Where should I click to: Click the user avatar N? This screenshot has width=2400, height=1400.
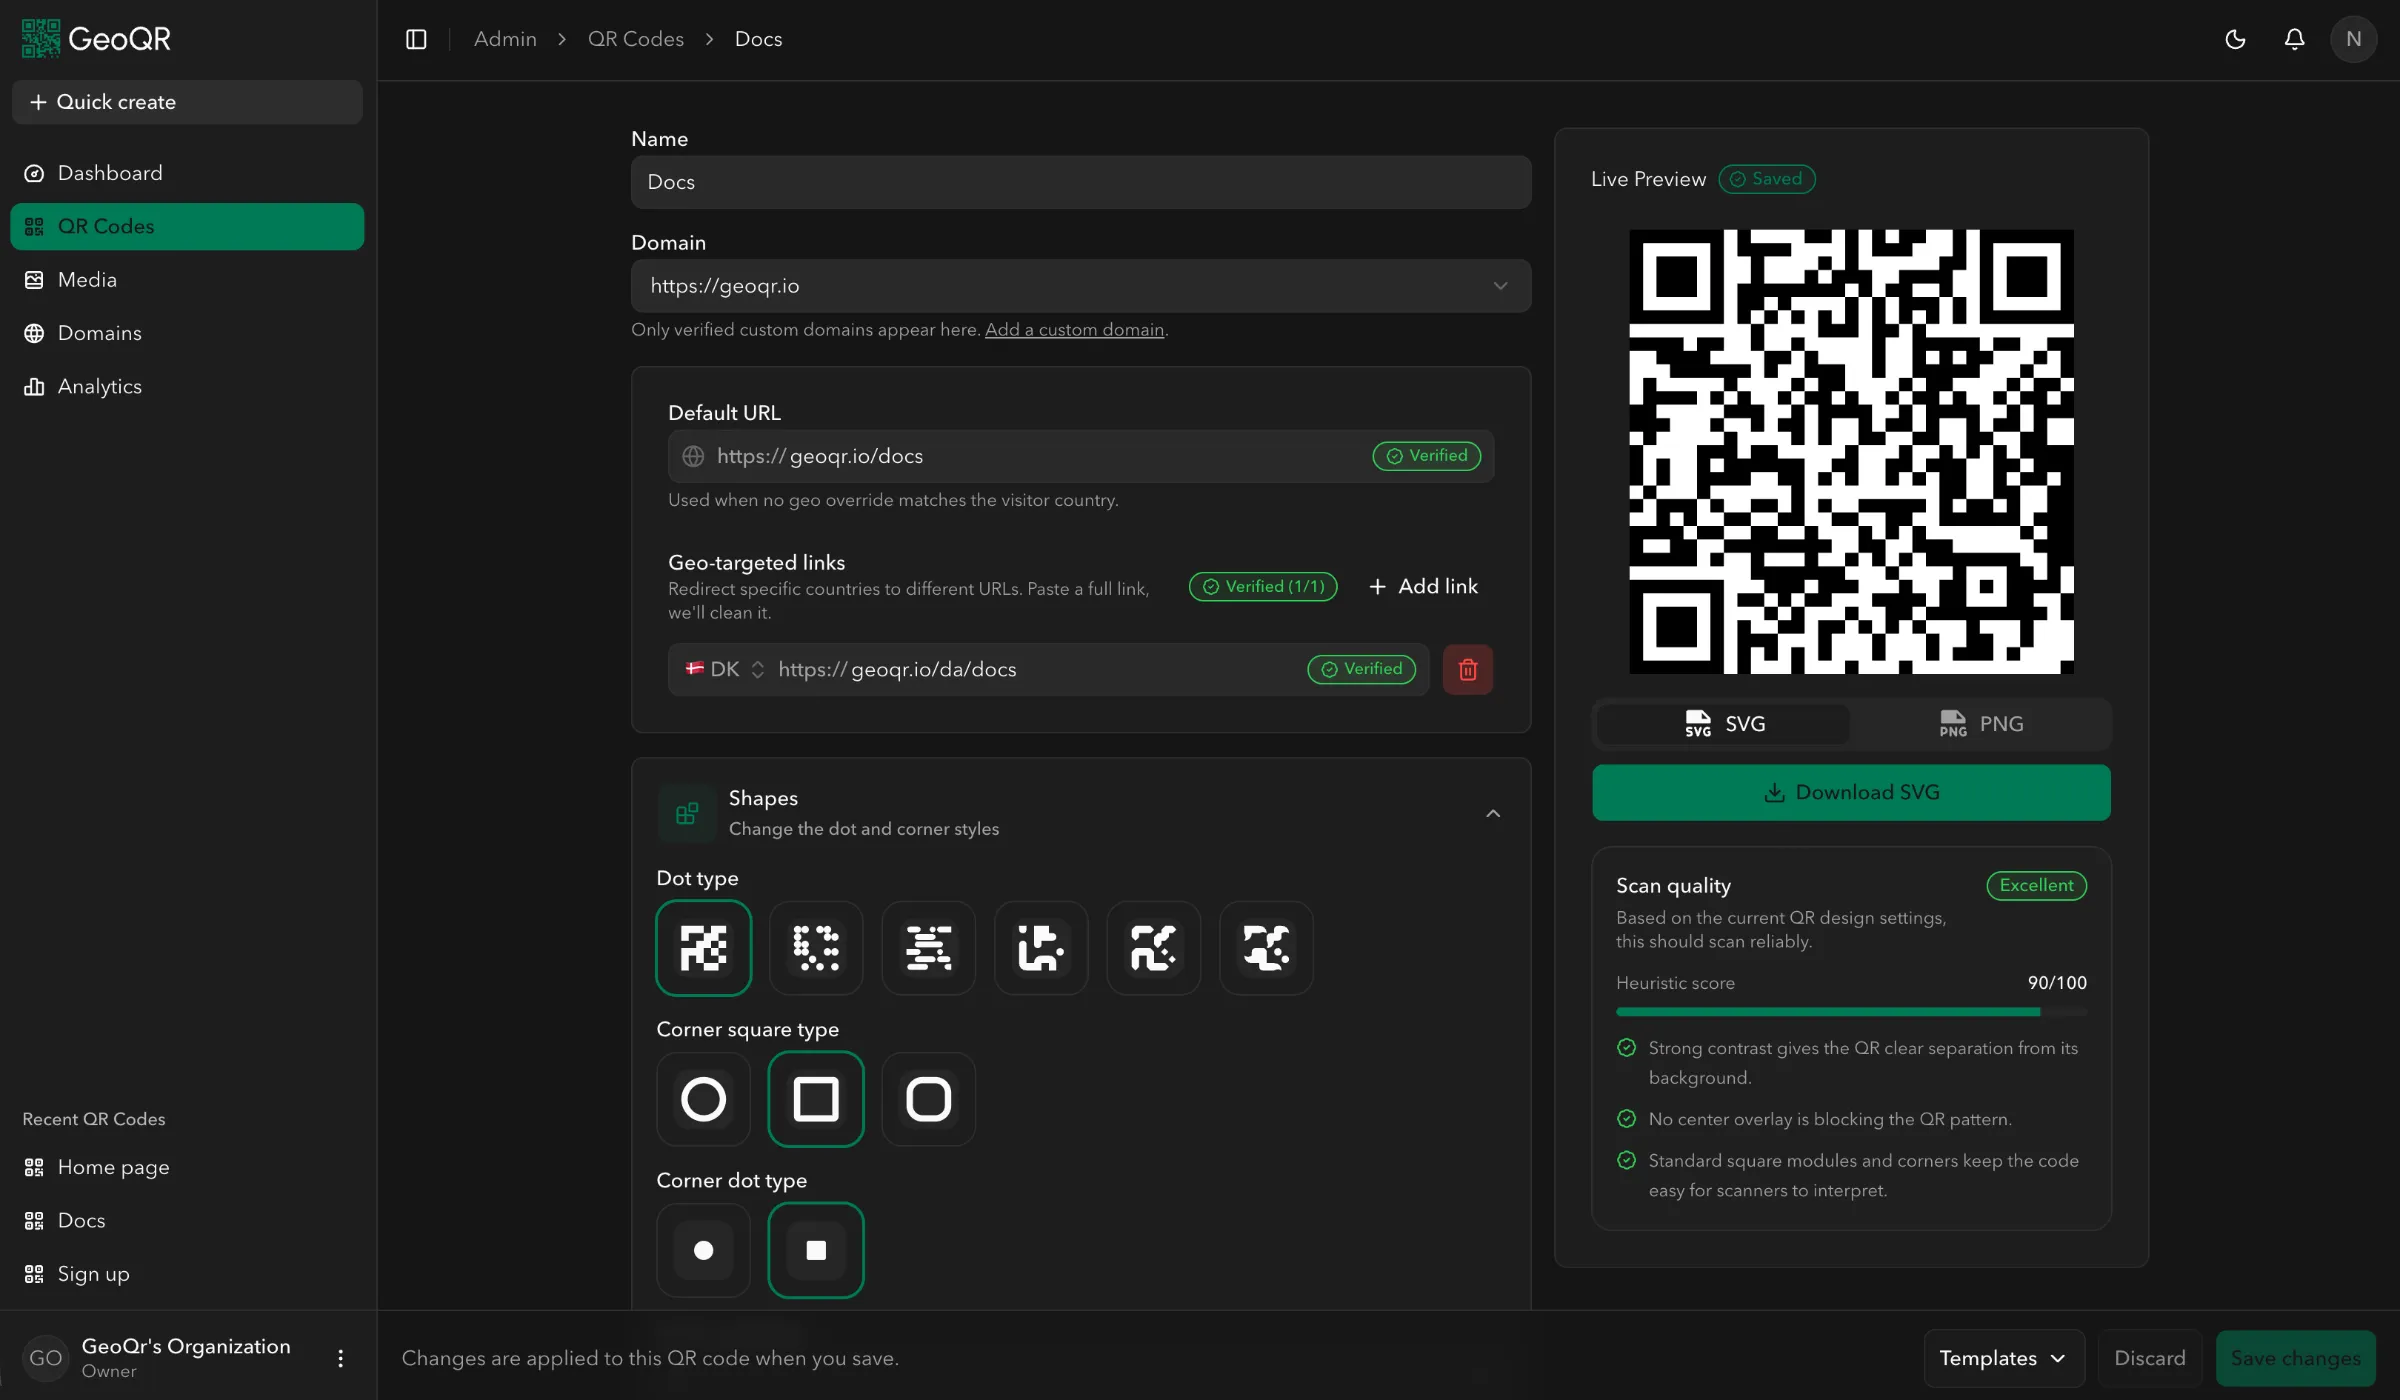click(2353, 39)
